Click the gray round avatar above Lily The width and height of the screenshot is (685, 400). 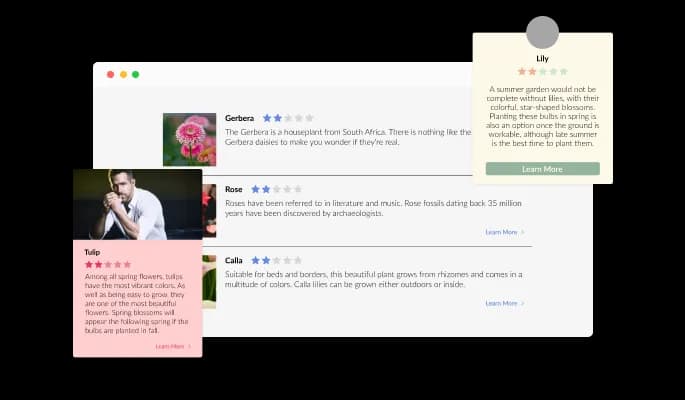(x=542, y=32)
